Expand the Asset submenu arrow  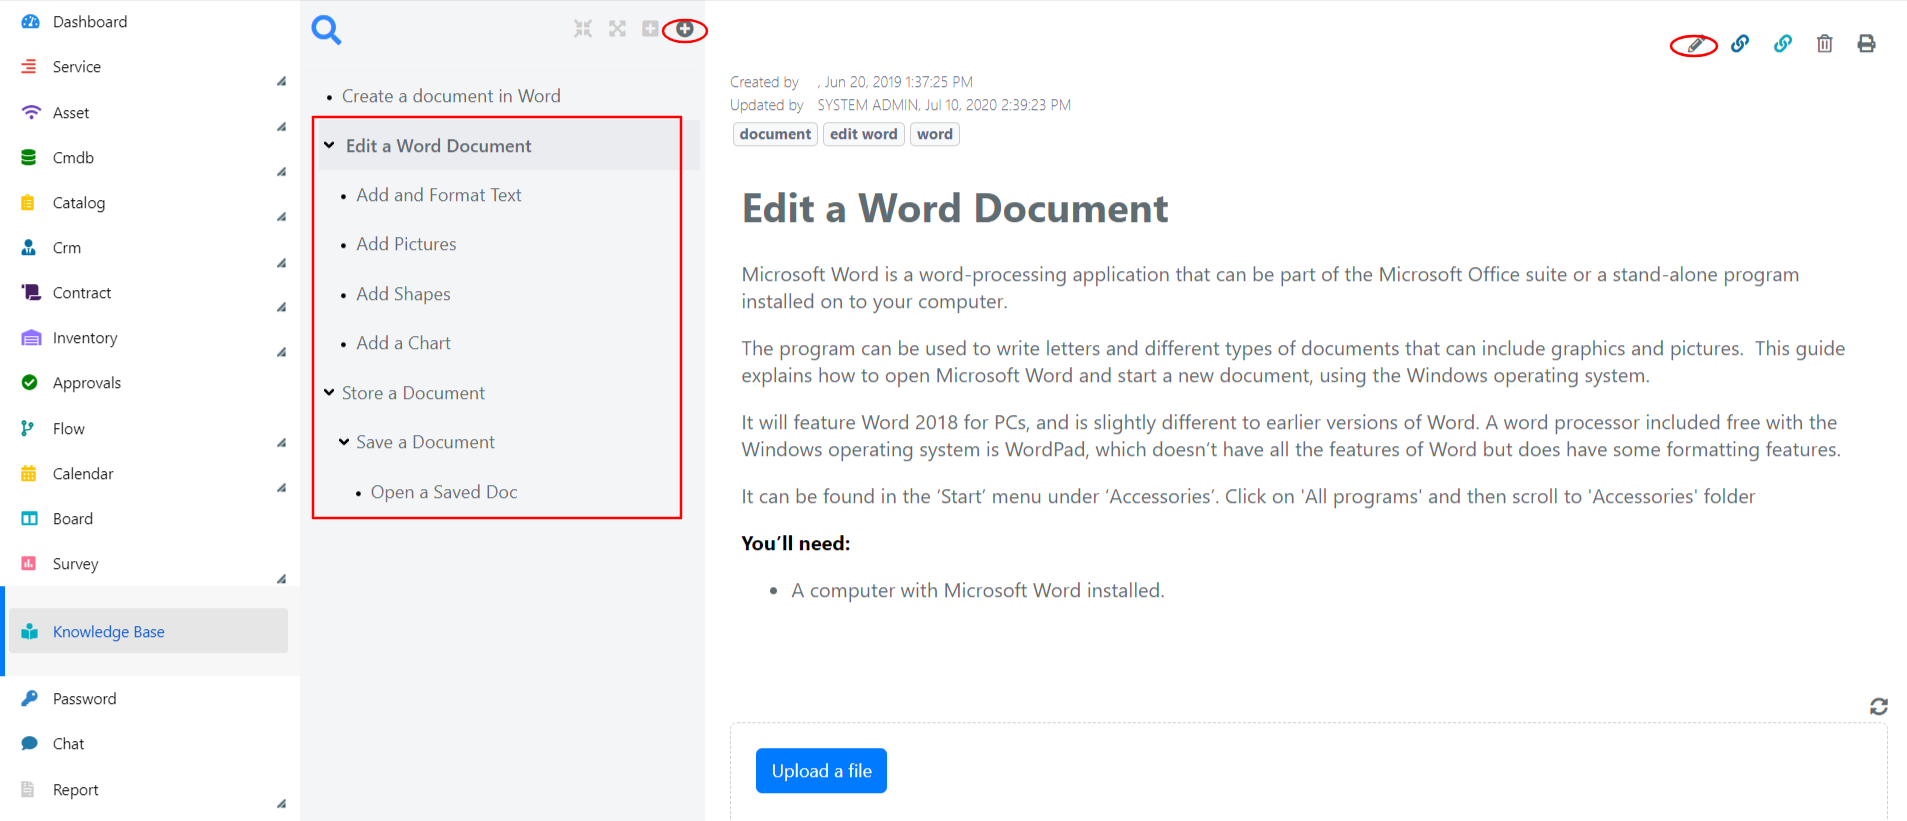281,127
